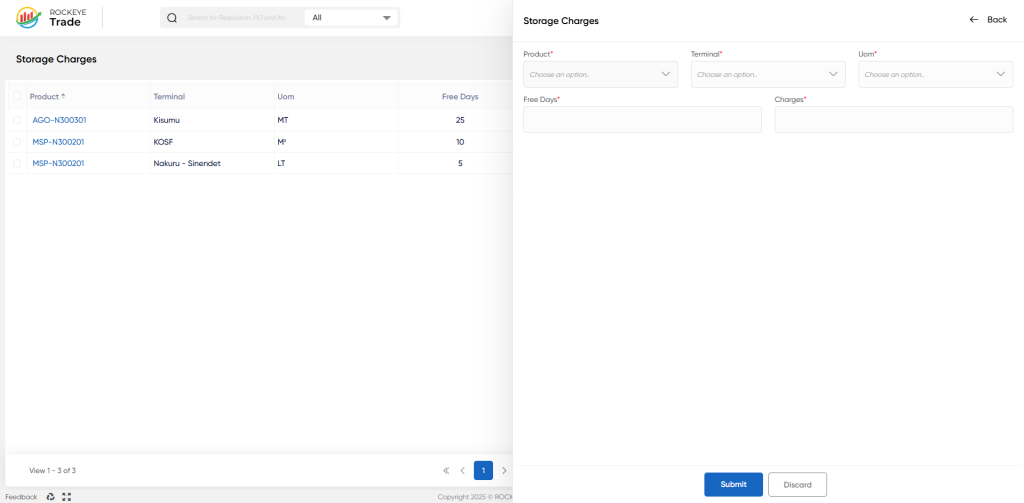Click the Submit button

(x=733, y=485)
